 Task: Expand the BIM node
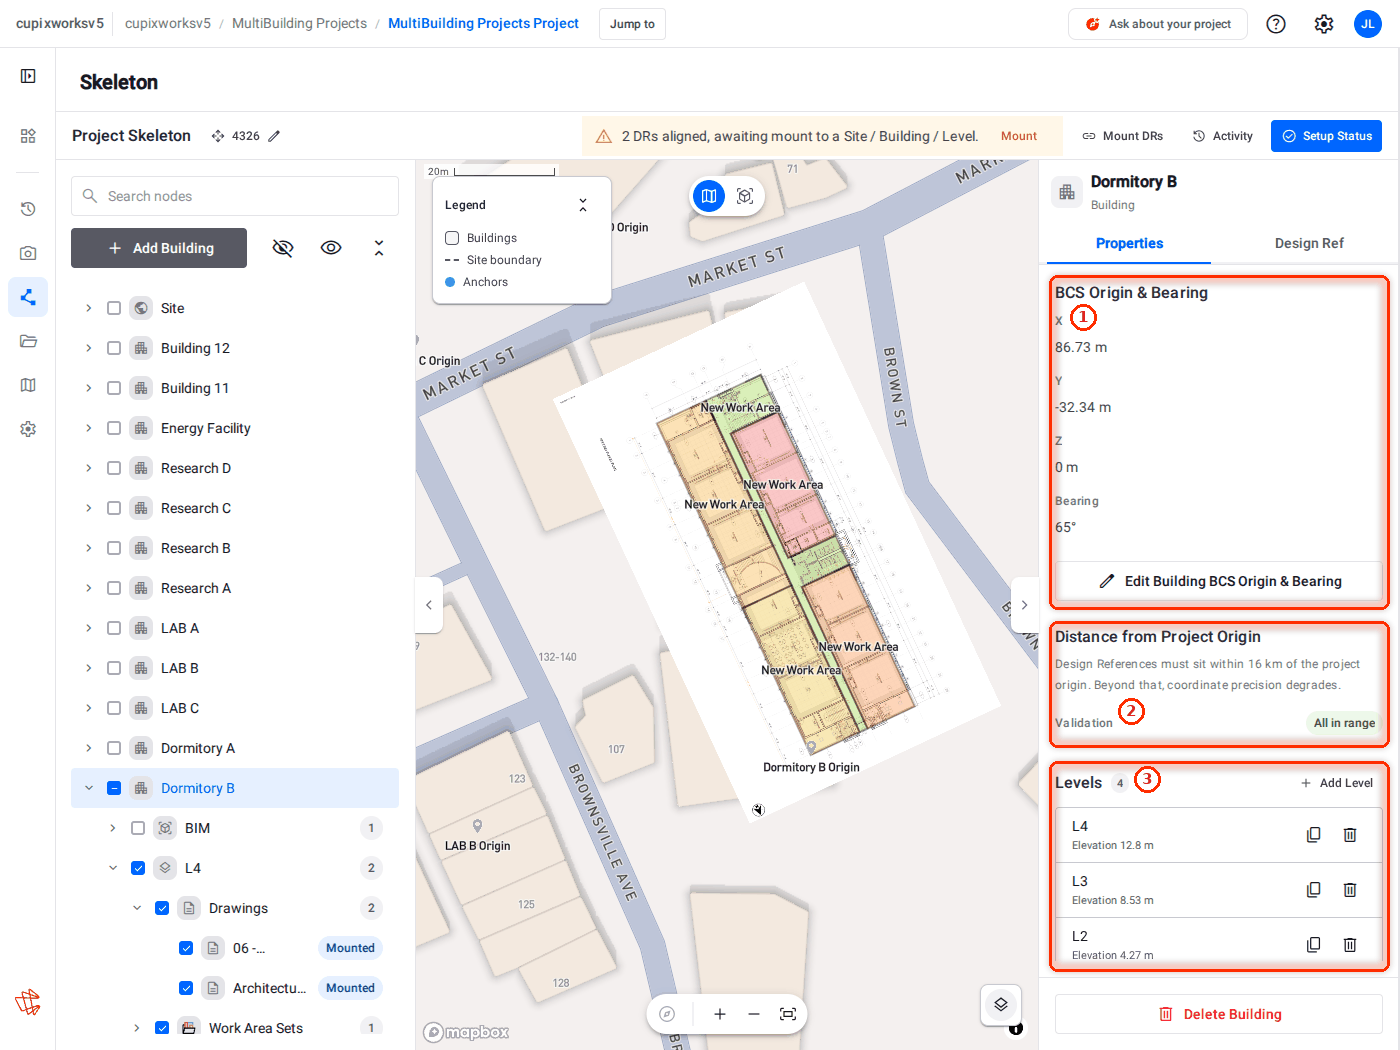[113, 828]
